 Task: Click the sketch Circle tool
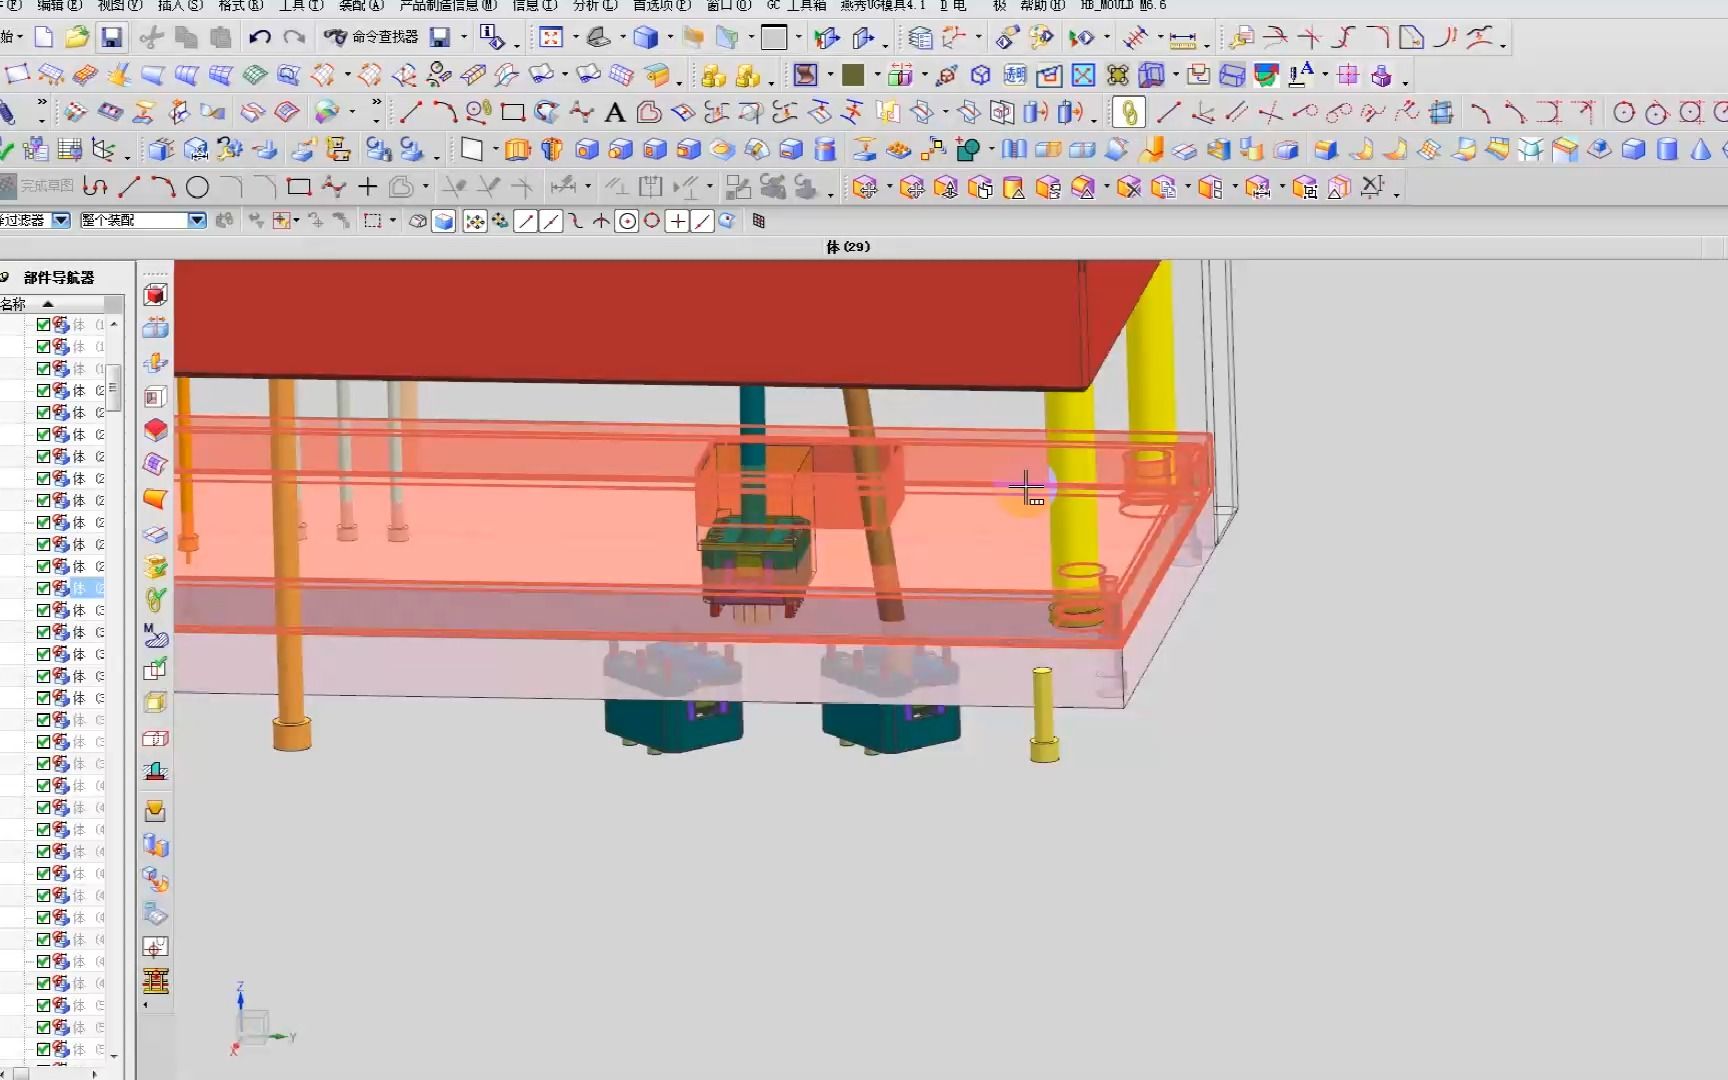click(x=198, y=187)
